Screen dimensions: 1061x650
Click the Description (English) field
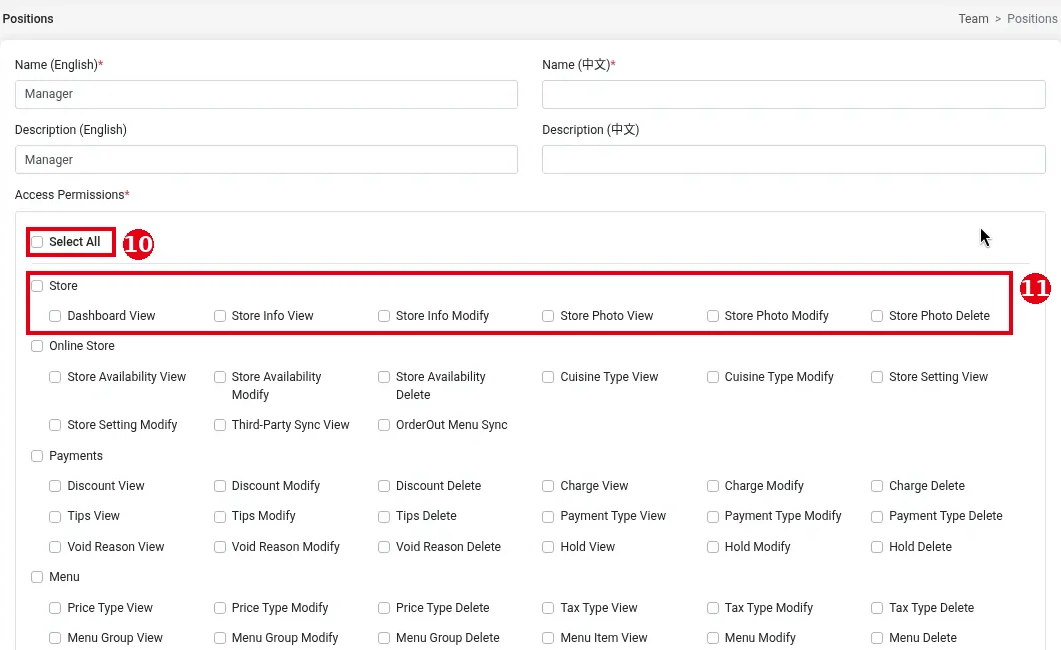tap(266, 160)
